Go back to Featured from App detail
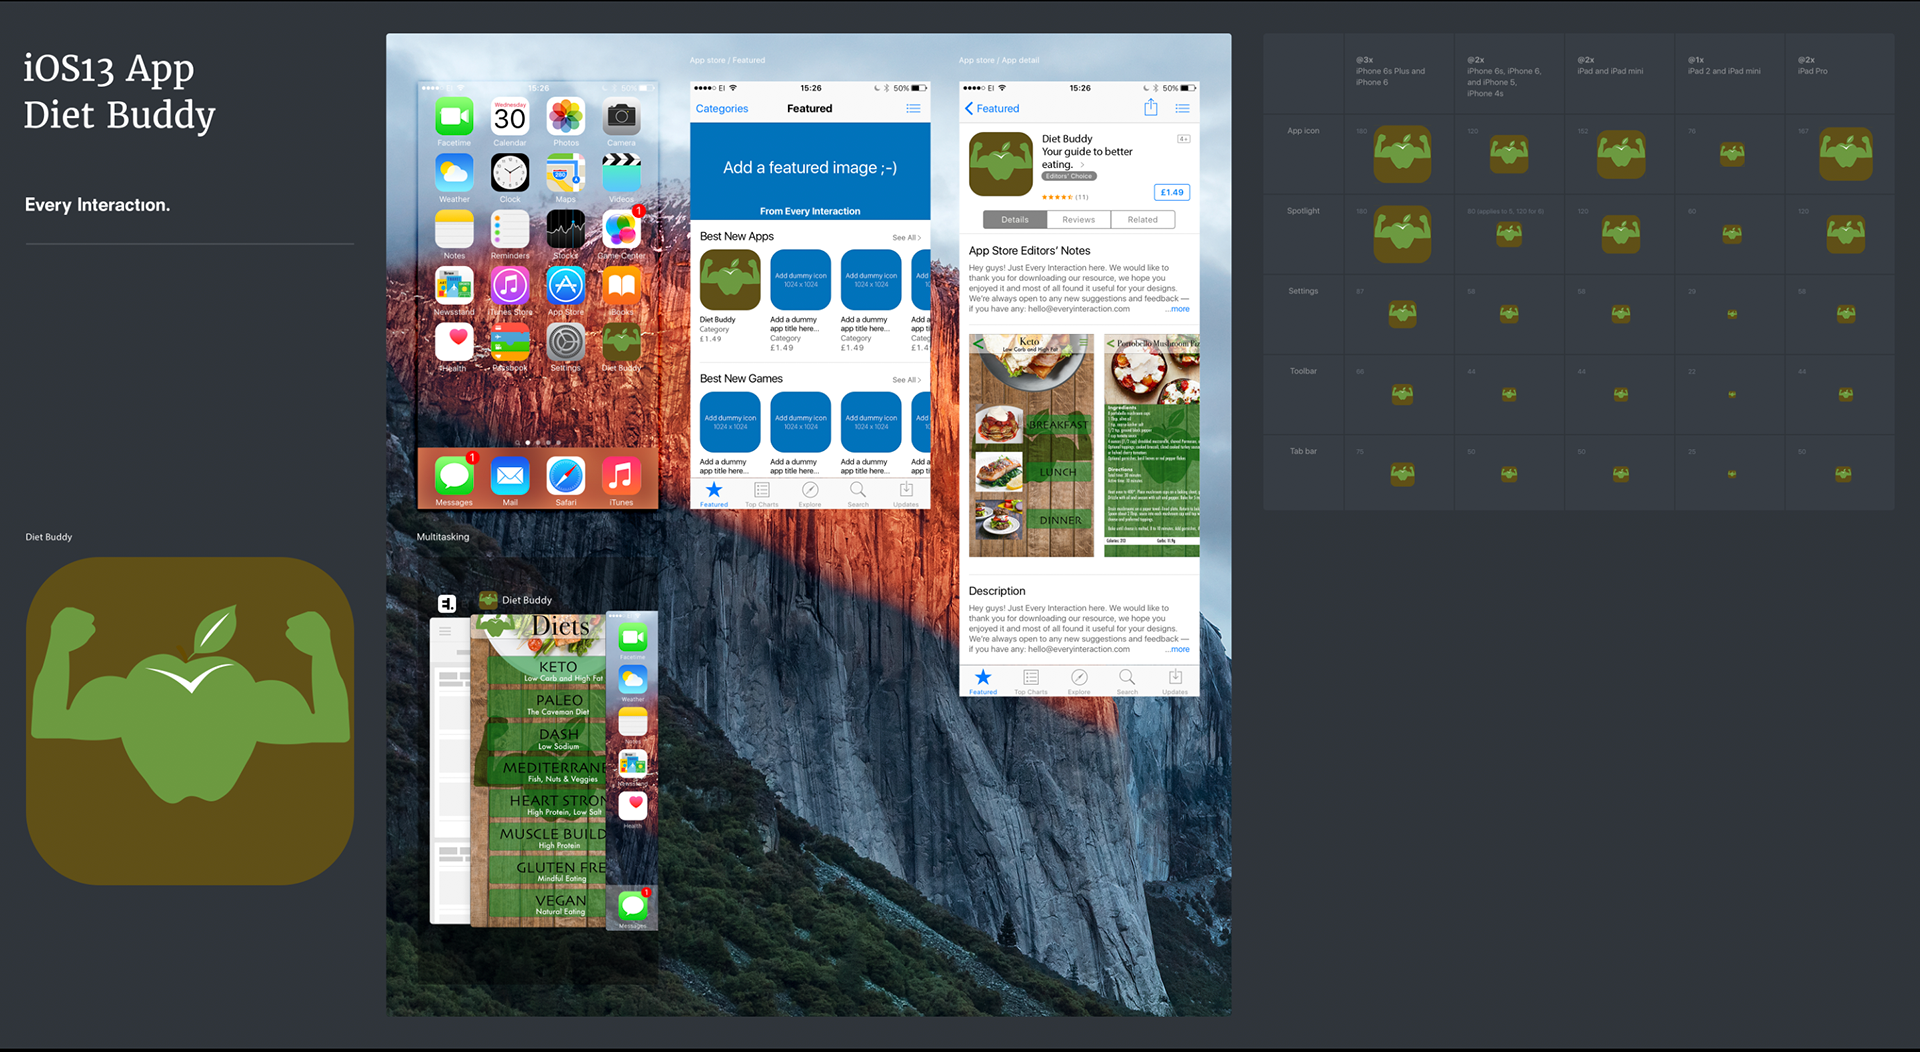Viewport: 1920px width, 1052px height. [x=992, y=109]
